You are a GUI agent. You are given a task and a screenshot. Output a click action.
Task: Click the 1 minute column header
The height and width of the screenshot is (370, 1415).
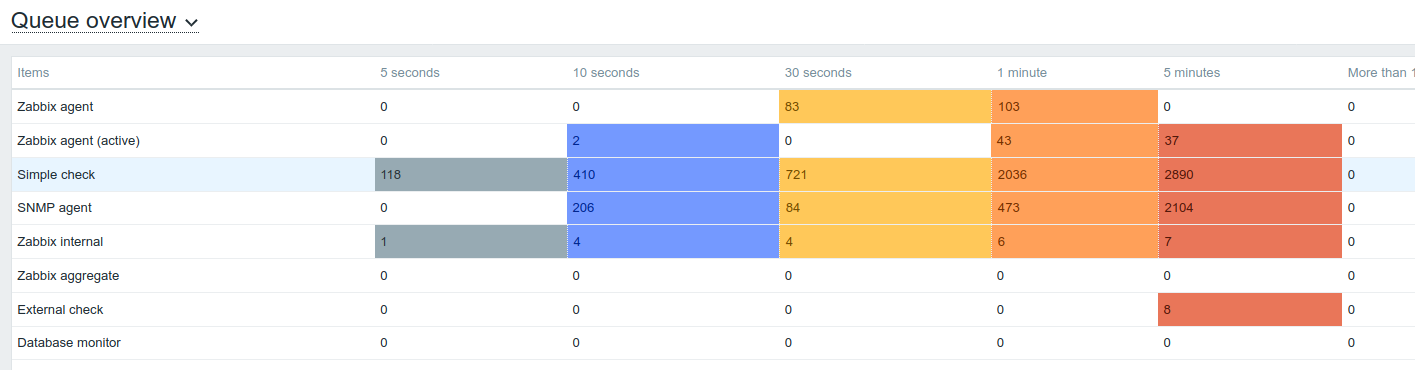(1022, 73)
